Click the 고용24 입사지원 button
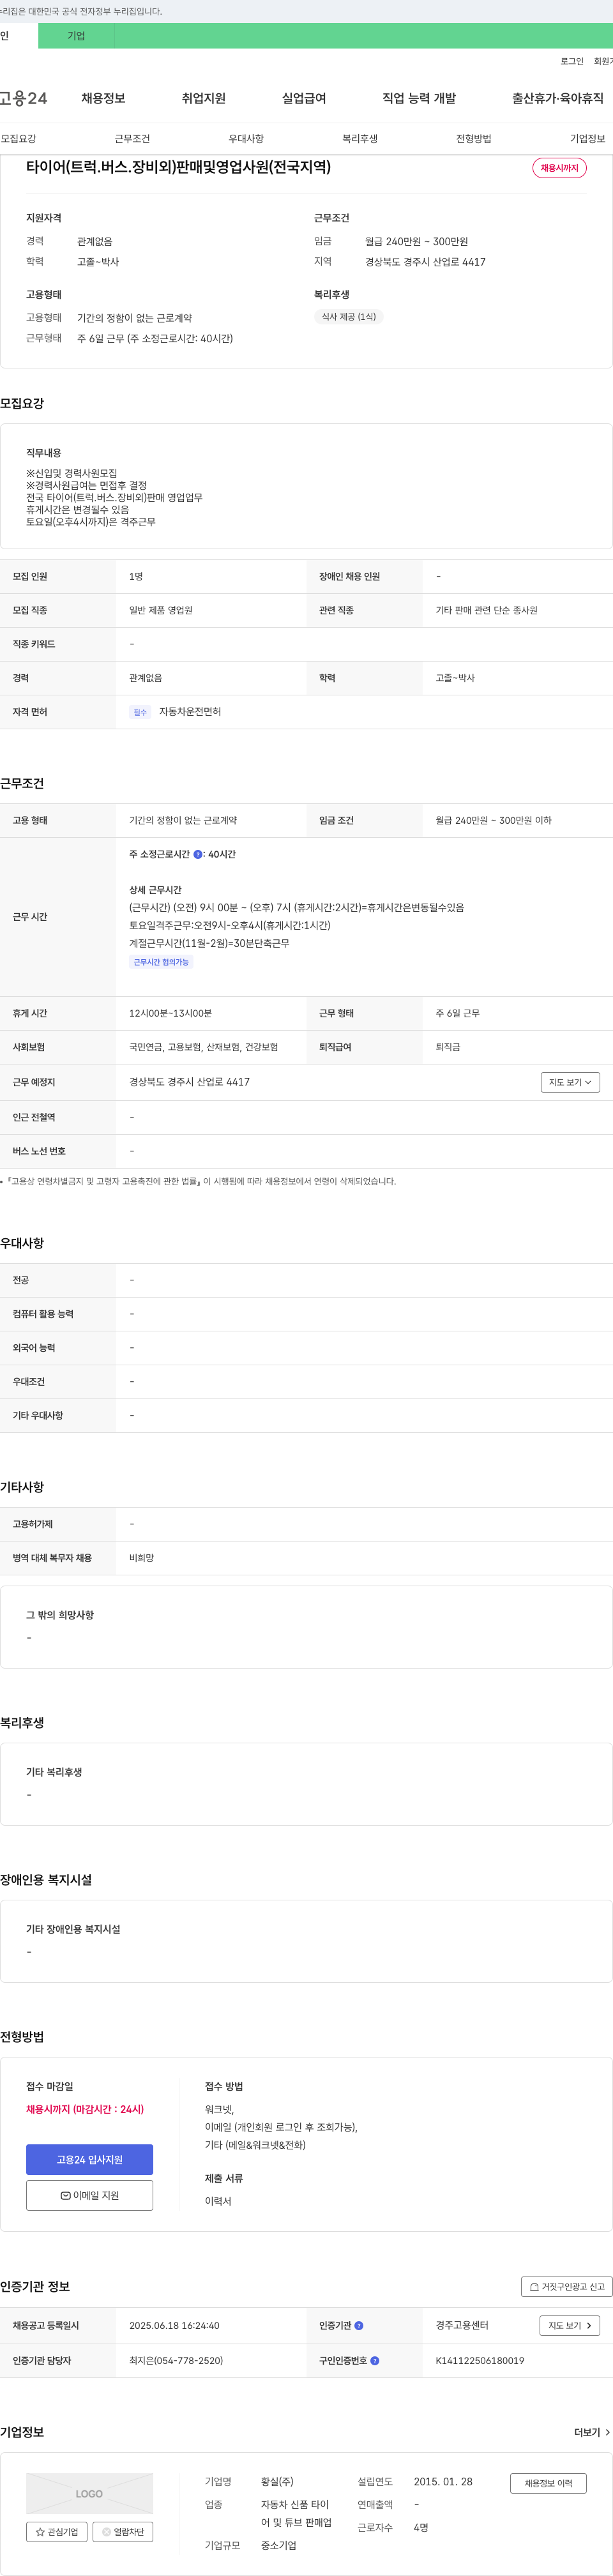Image resolution: width=613 pixels, height=2576 pixels. 90,2160
